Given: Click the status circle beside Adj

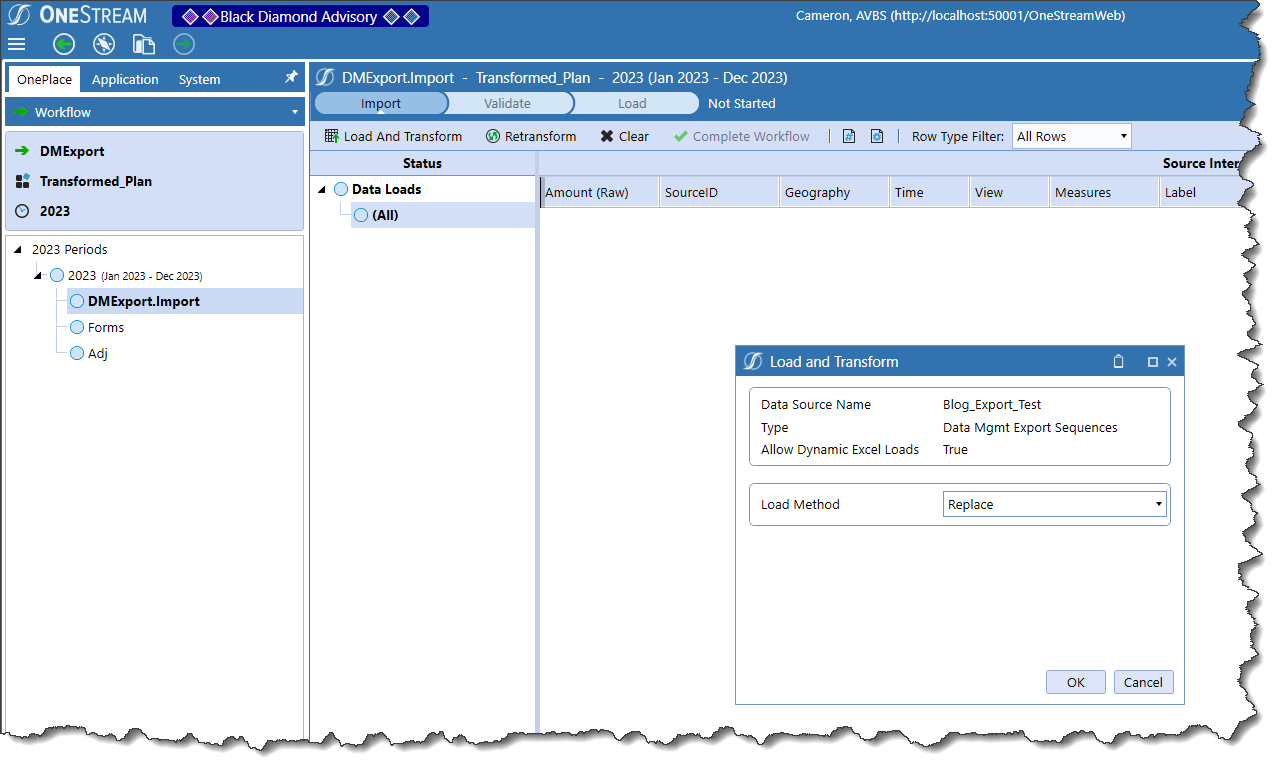Looking at the screenshot, I should 77,353.
